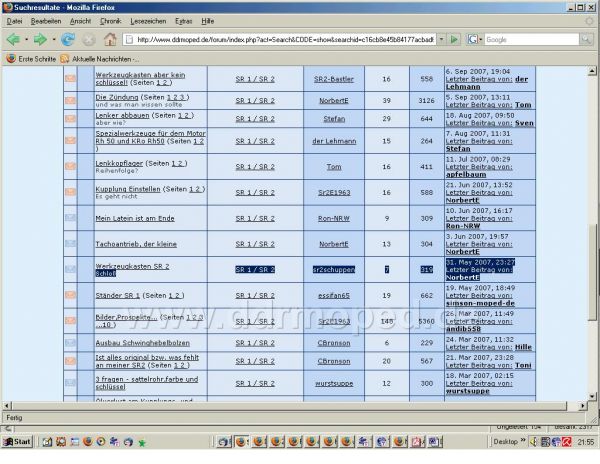Click the green Go button beside address bar
Image resolution: width=600 pixels, height=464 pixels.
(454, 39)
